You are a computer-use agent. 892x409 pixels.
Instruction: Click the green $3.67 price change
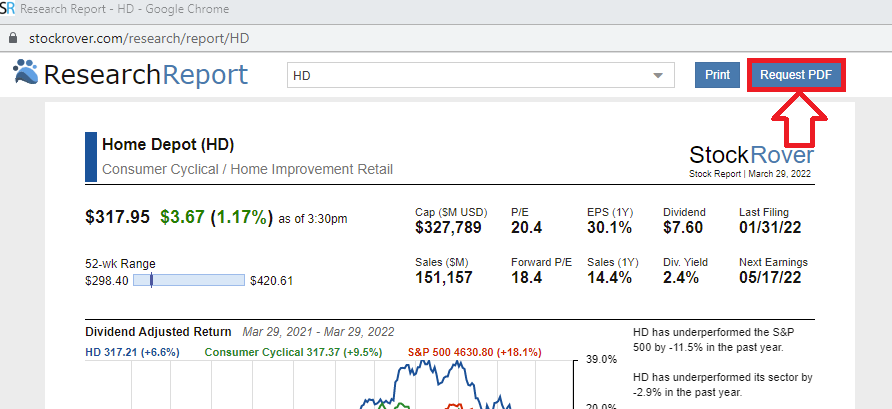click(x=182, y=217)
